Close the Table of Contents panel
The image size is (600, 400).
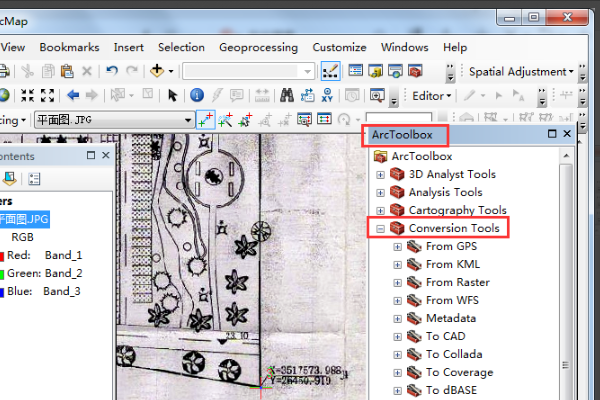pos(106,155)
